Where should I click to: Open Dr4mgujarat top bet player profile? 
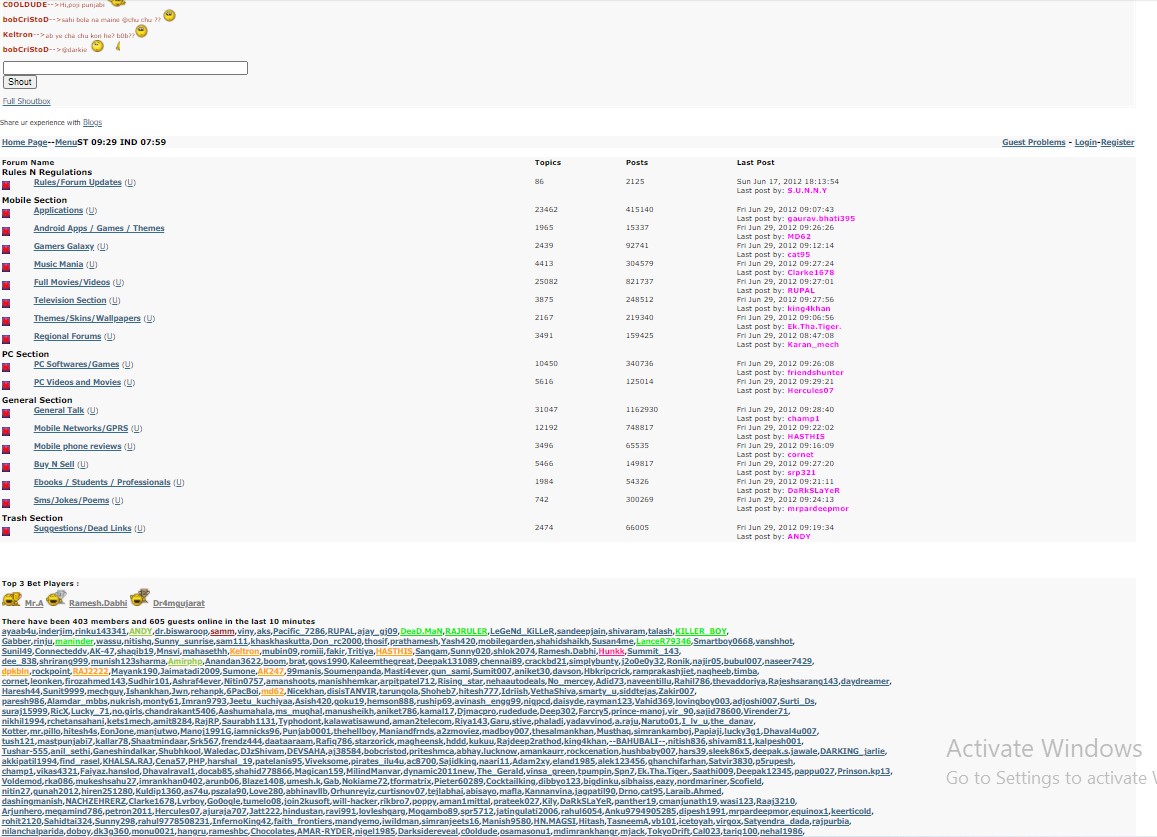pos(179,603)
